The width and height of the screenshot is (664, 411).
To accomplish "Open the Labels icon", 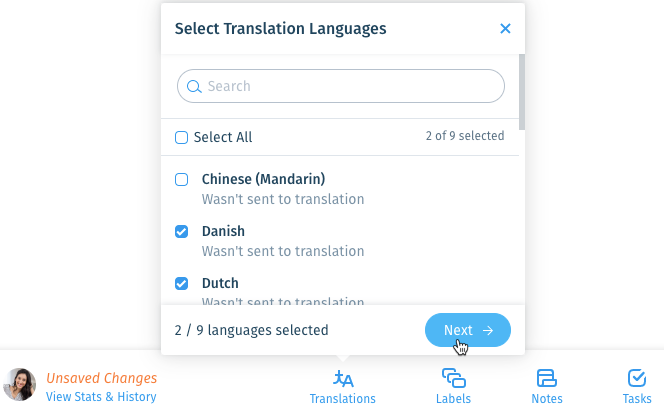I will click(454, 378).
